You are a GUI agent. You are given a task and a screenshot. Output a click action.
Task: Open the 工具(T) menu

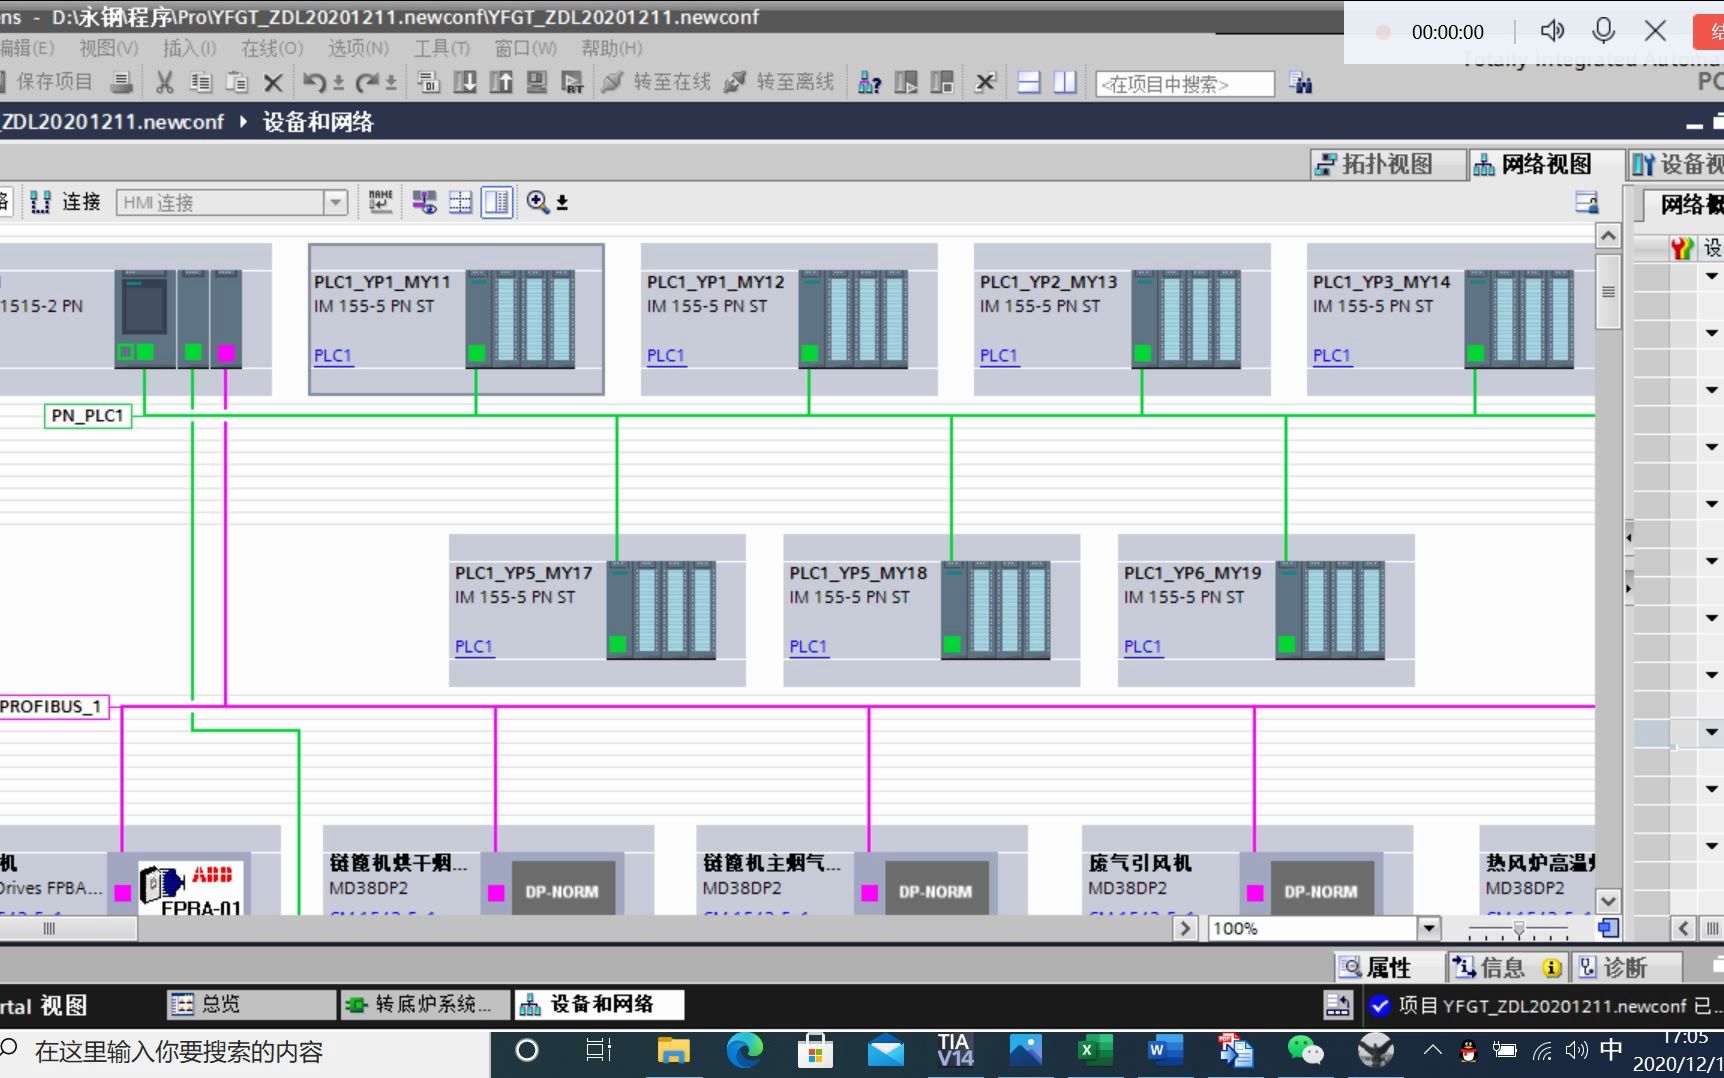point(442,48)
